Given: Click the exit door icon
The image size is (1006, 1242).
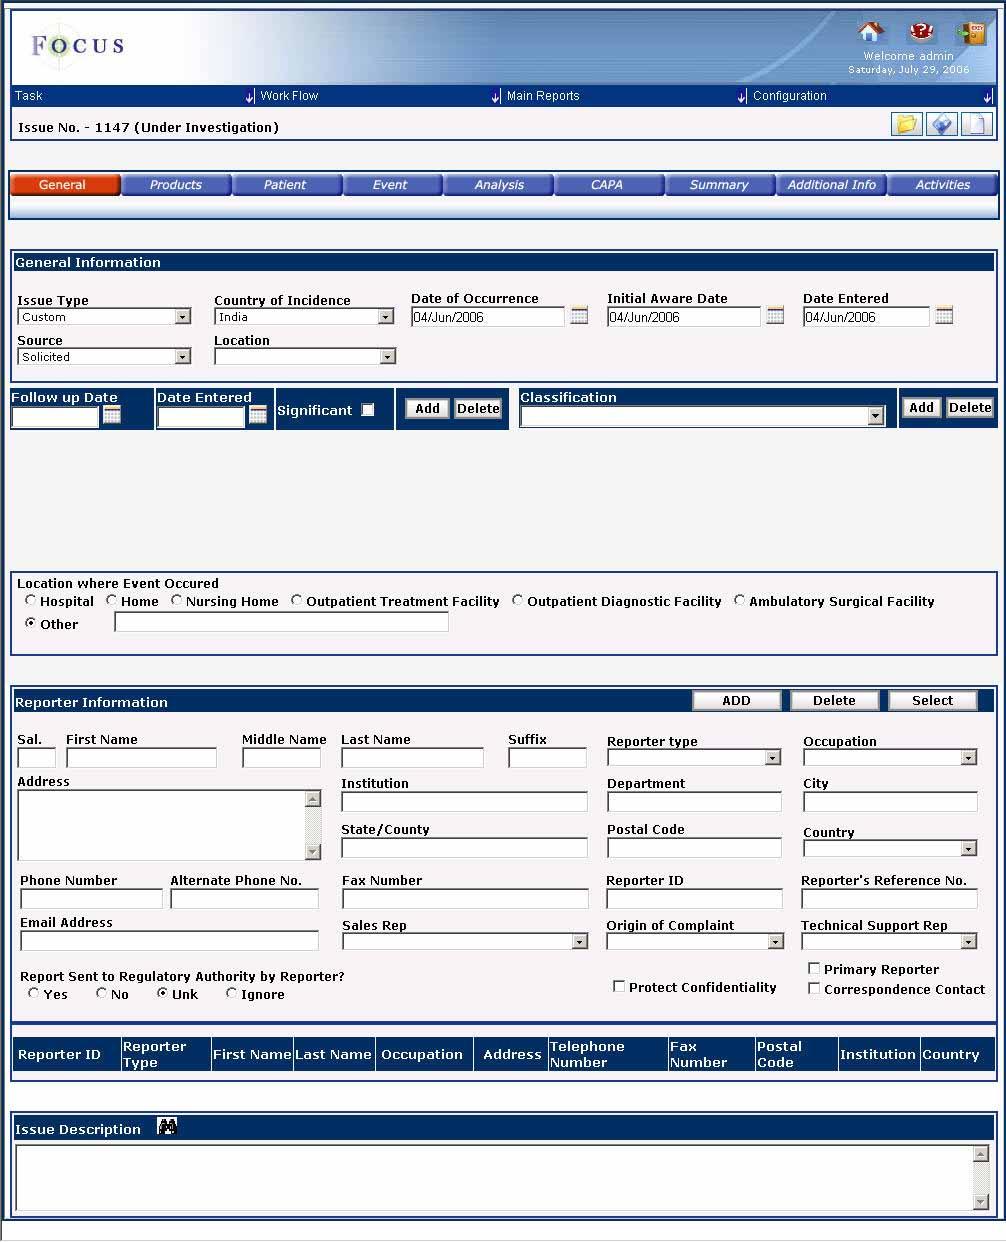Looking at the screenshot, I should point(970,32).
